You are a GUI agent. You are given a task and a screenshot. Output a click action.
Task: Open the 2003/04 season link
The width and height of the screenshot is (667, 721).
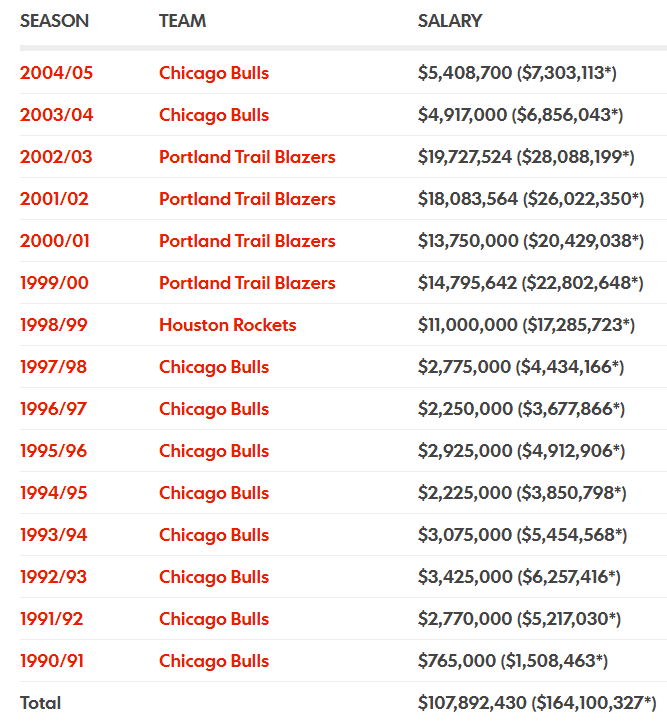tap(56, 114)
